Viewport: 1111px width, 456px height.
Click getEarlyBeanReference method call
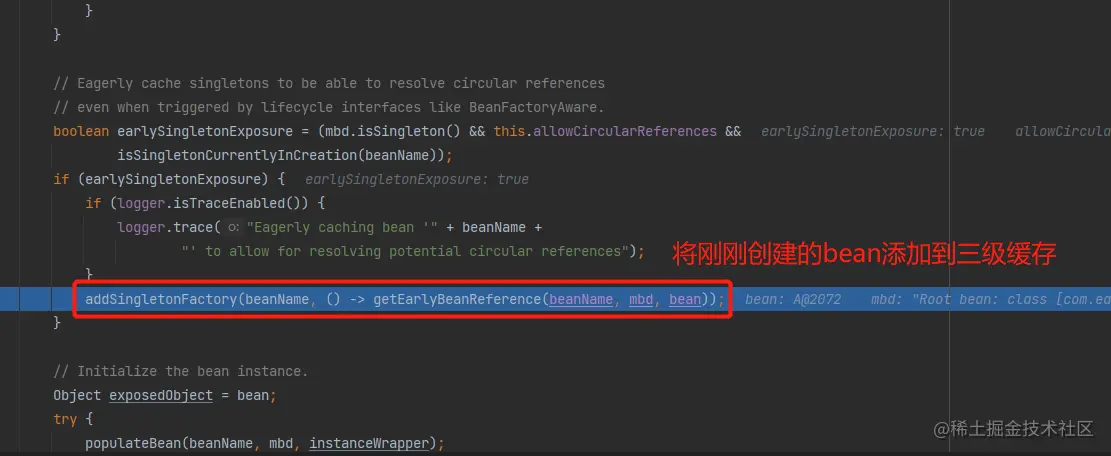tap(458, 299)
